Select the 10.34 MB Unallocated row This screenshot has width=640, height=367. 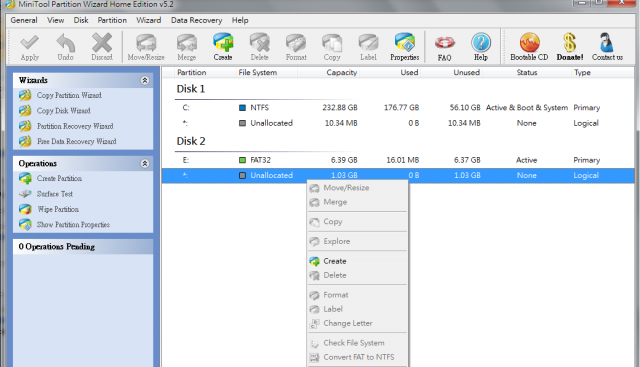point(398,123)
